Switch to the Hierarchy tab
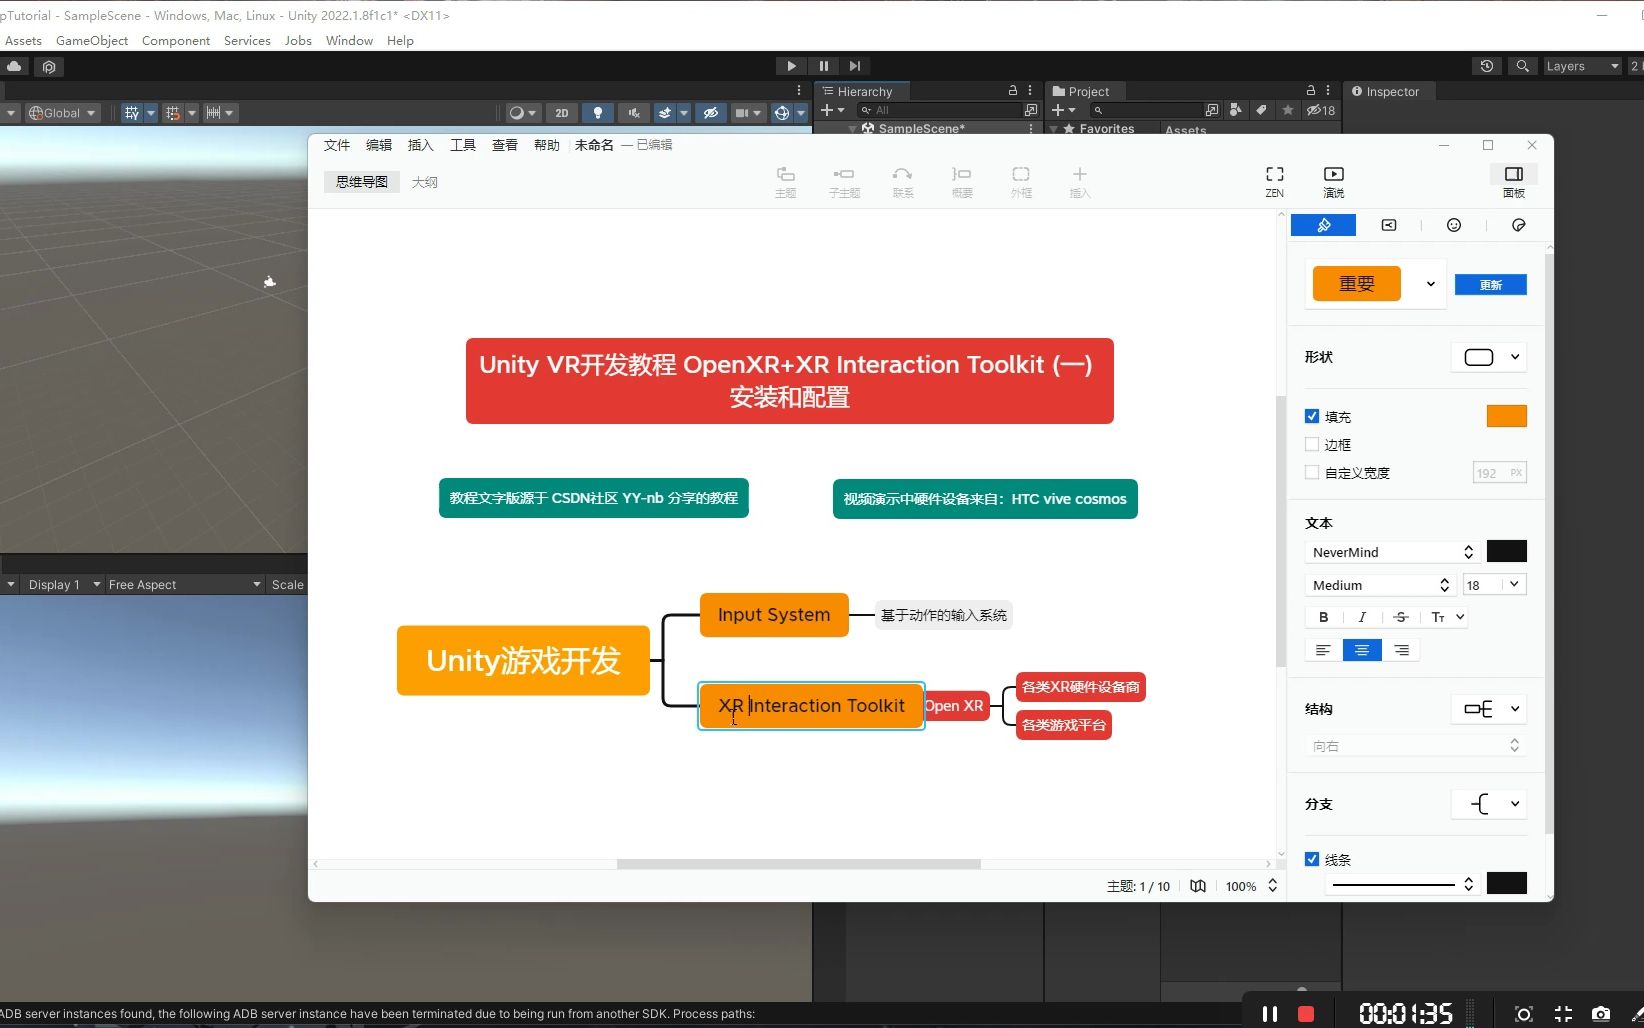This screenshot has height=1028, width=1644. [x=862, y=91]
